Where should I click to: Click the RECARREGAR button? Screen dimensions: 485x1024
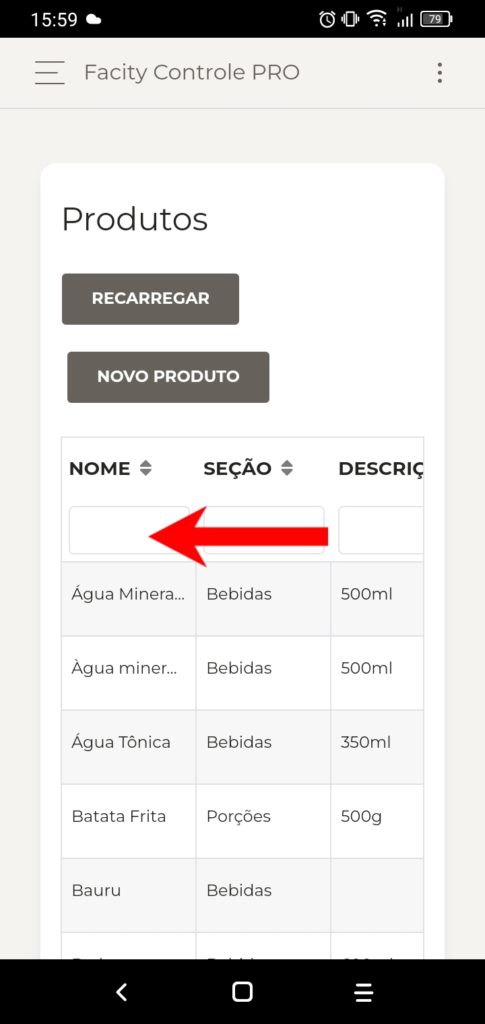point(150,299)
